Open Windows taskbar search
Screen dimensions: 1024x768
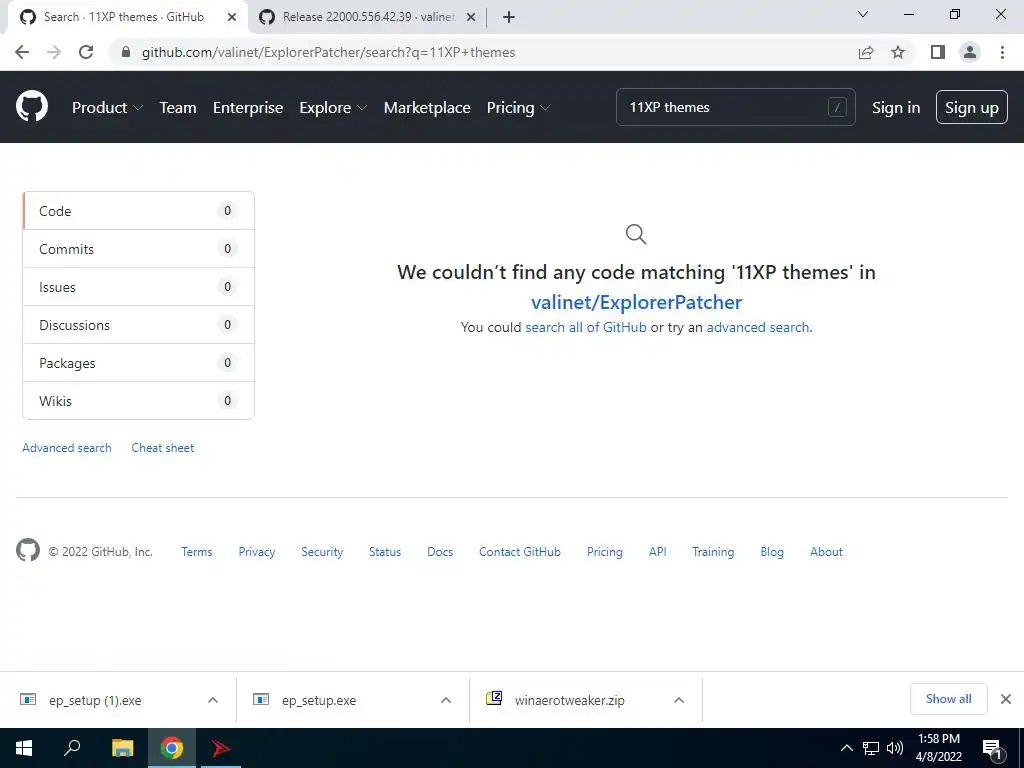pyautogui.click(x=72, y=748)
